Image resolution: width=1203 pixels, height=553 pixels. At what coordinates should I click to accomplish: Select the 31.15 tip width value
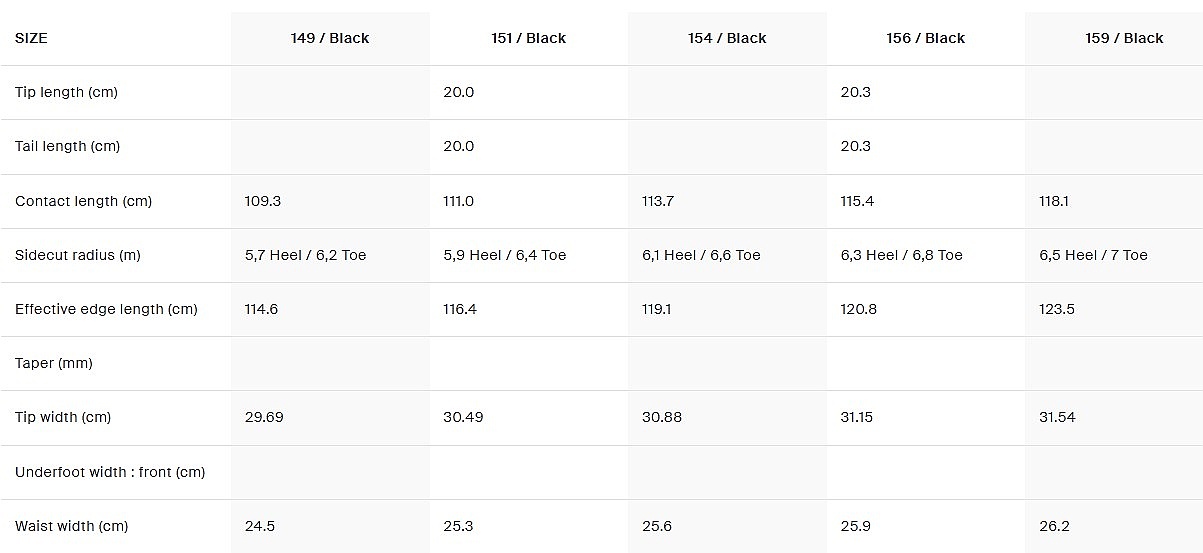[x=856, y=417]
